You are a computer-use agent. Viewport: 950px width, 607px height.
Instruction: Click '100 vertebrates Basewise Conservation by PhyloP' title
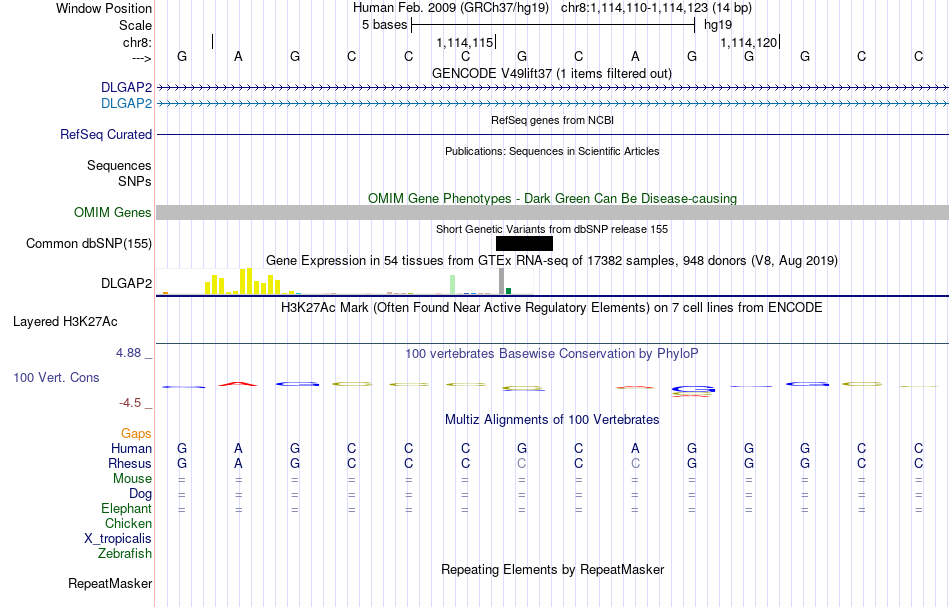(552, 353)
